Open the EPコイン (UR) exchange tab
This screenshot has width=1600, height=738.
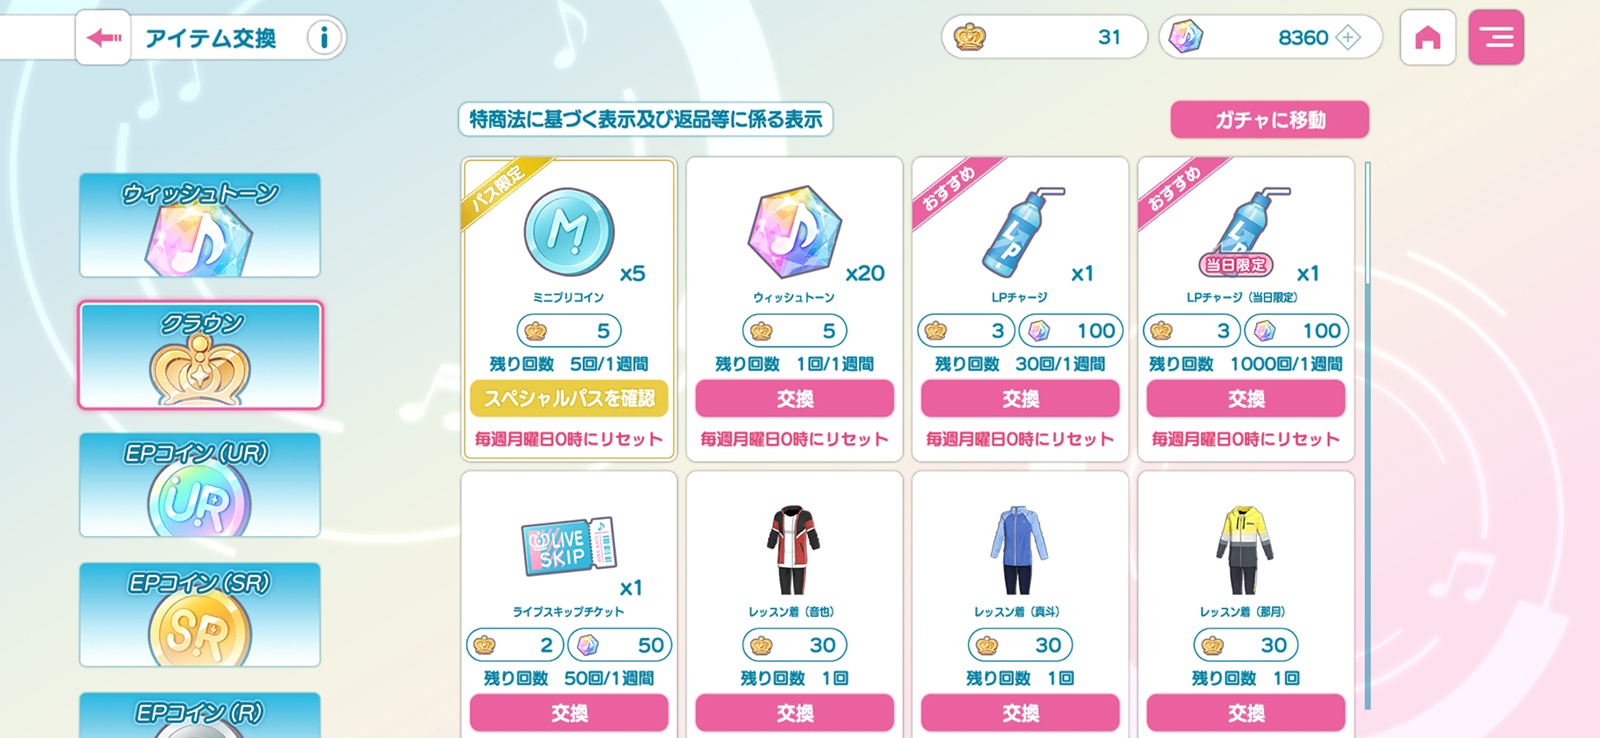tap(200, 485)
